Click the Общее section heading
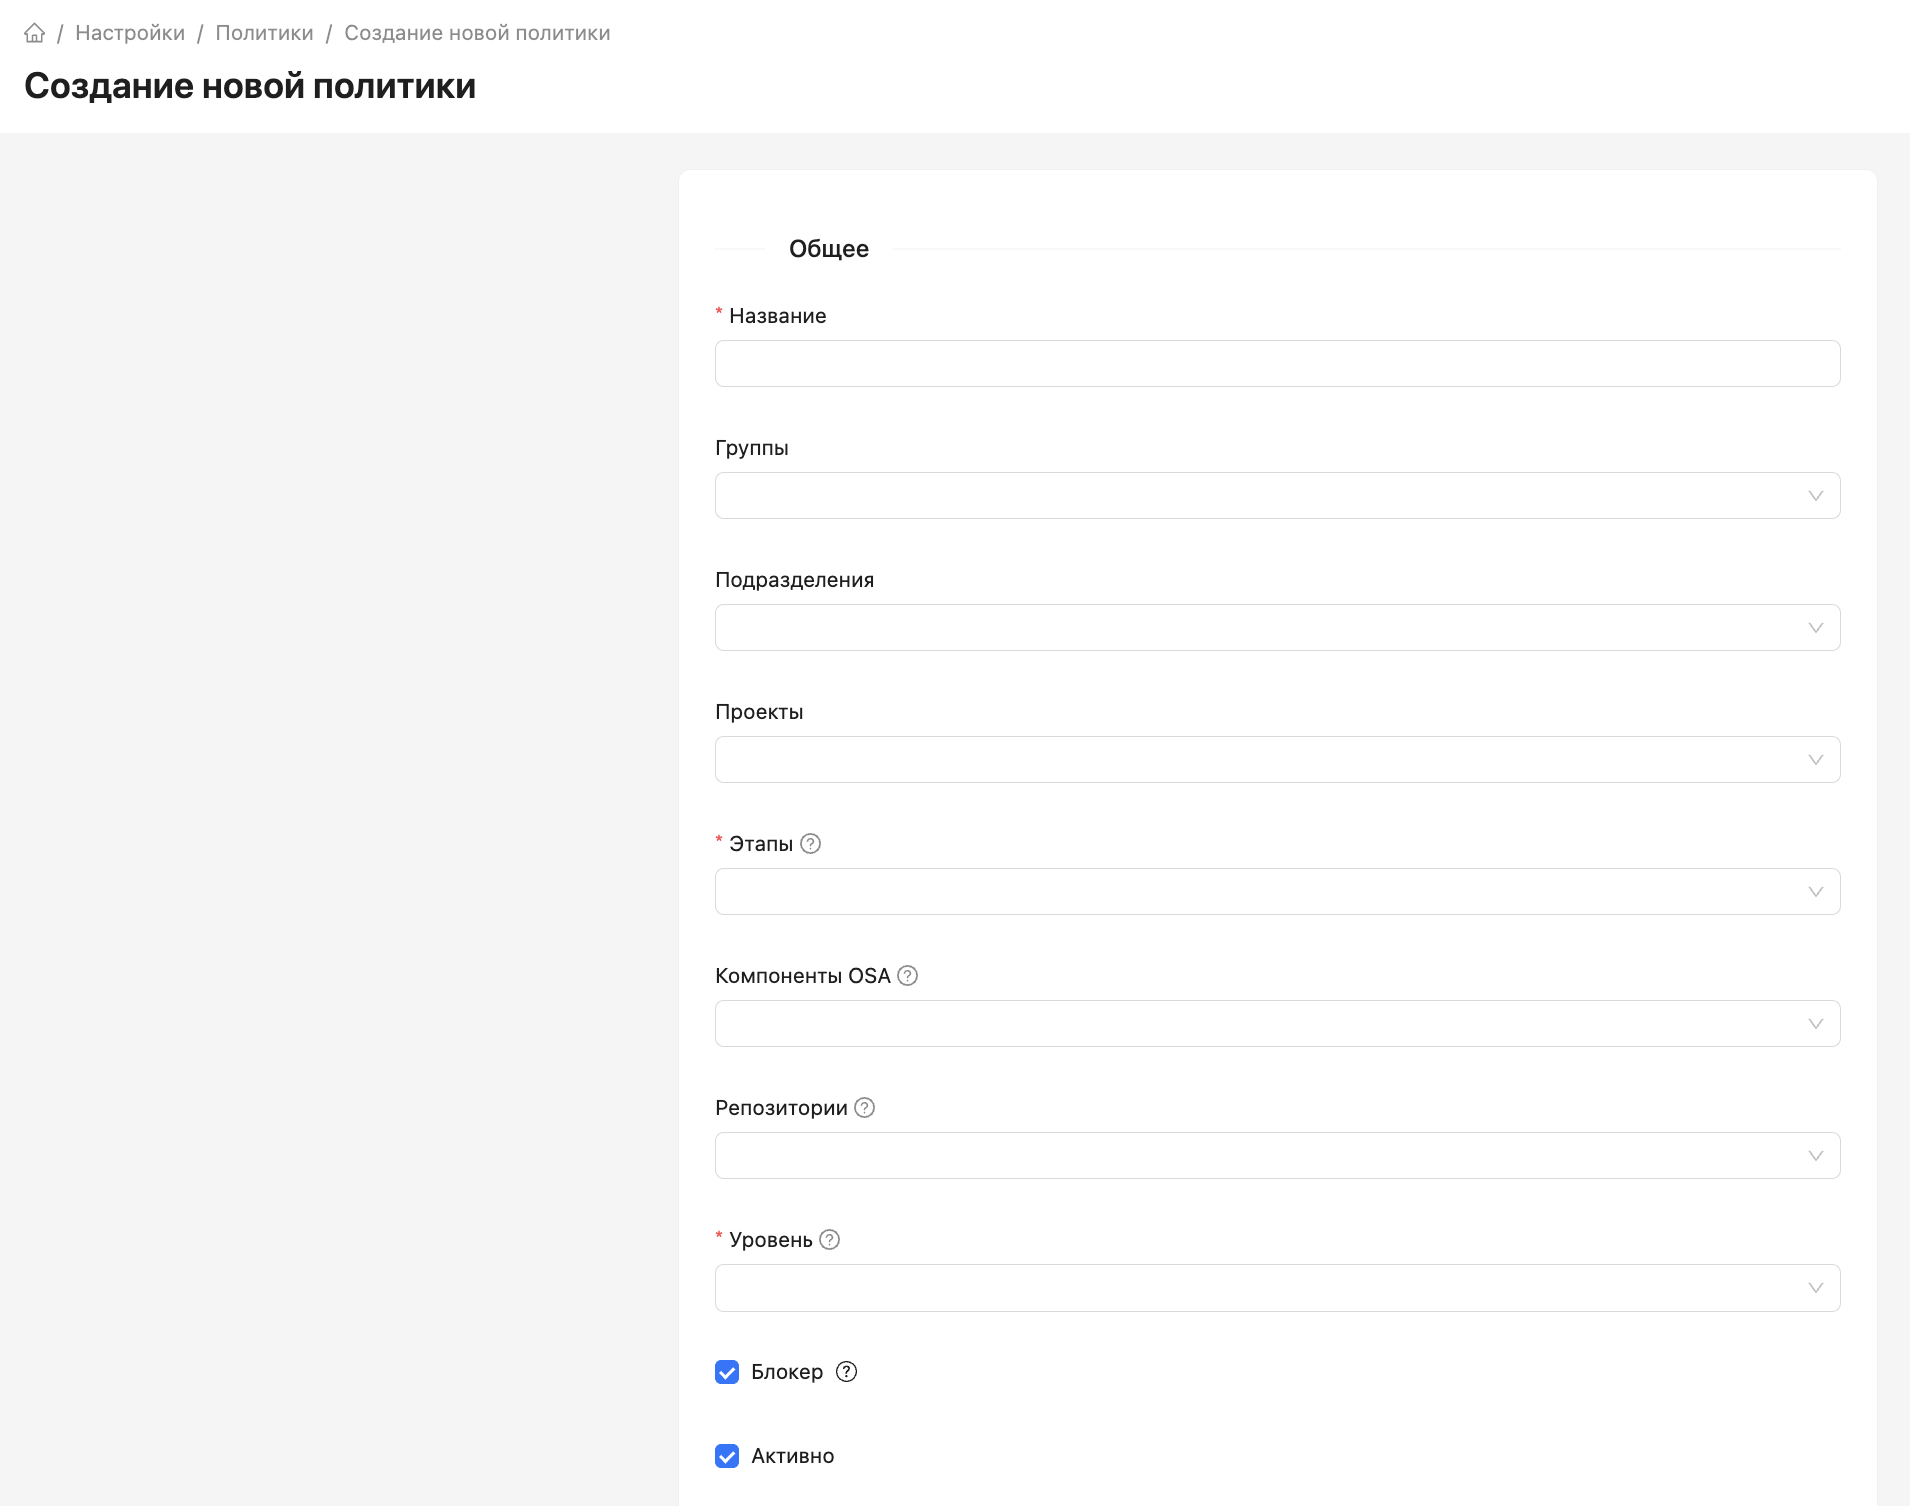This screenshot has height=1506, width=1910. click(828, 248)
